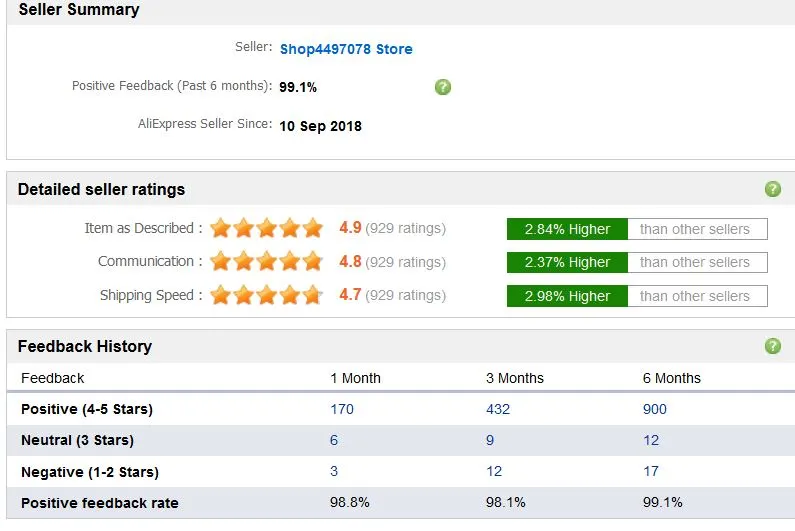795x531 pixels.
Task: Click the 2.98% Higher green indicator
Action: pos(567,296)
